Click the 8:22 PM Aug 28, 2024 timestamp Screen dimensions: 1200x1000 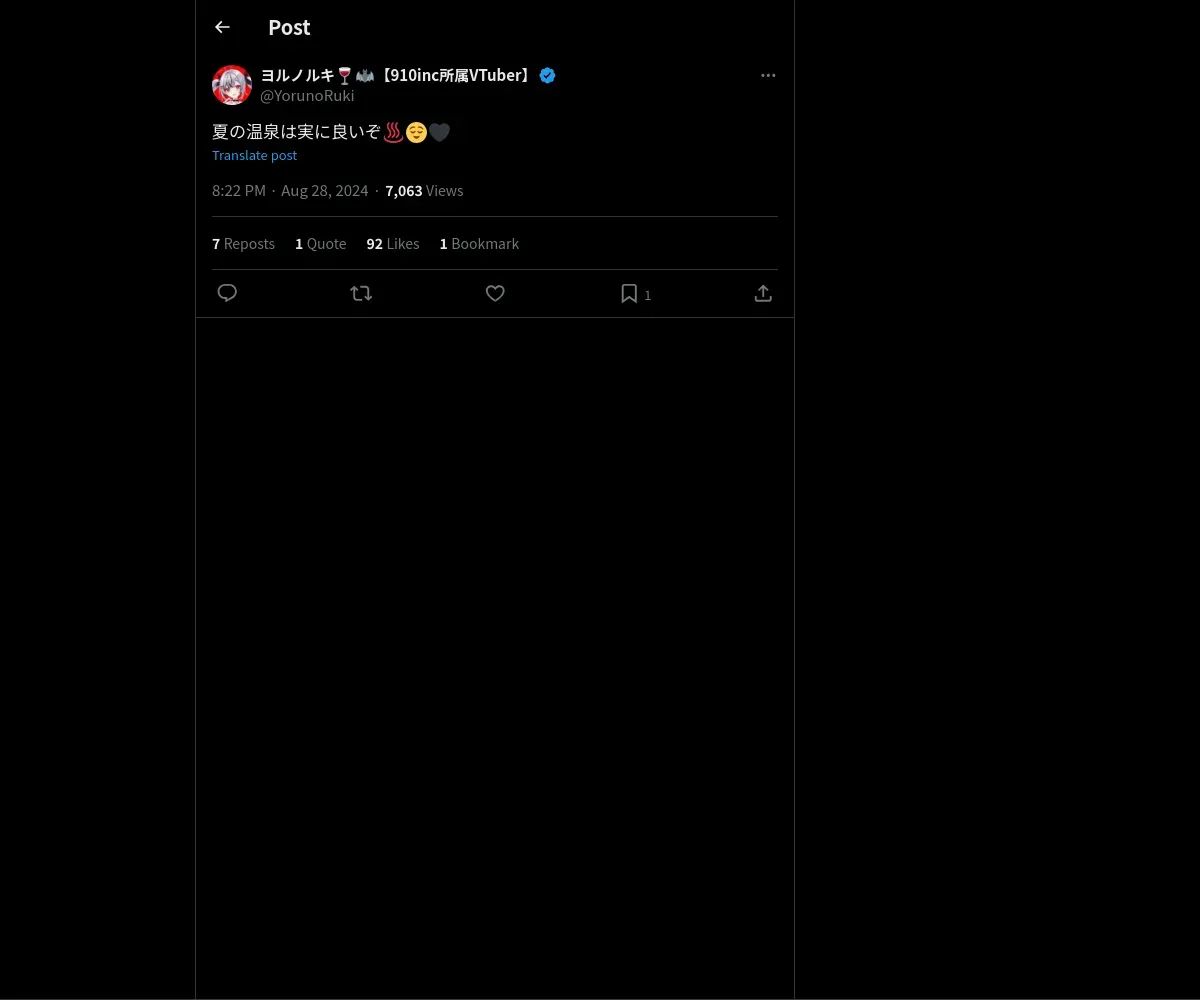(290, 191)
